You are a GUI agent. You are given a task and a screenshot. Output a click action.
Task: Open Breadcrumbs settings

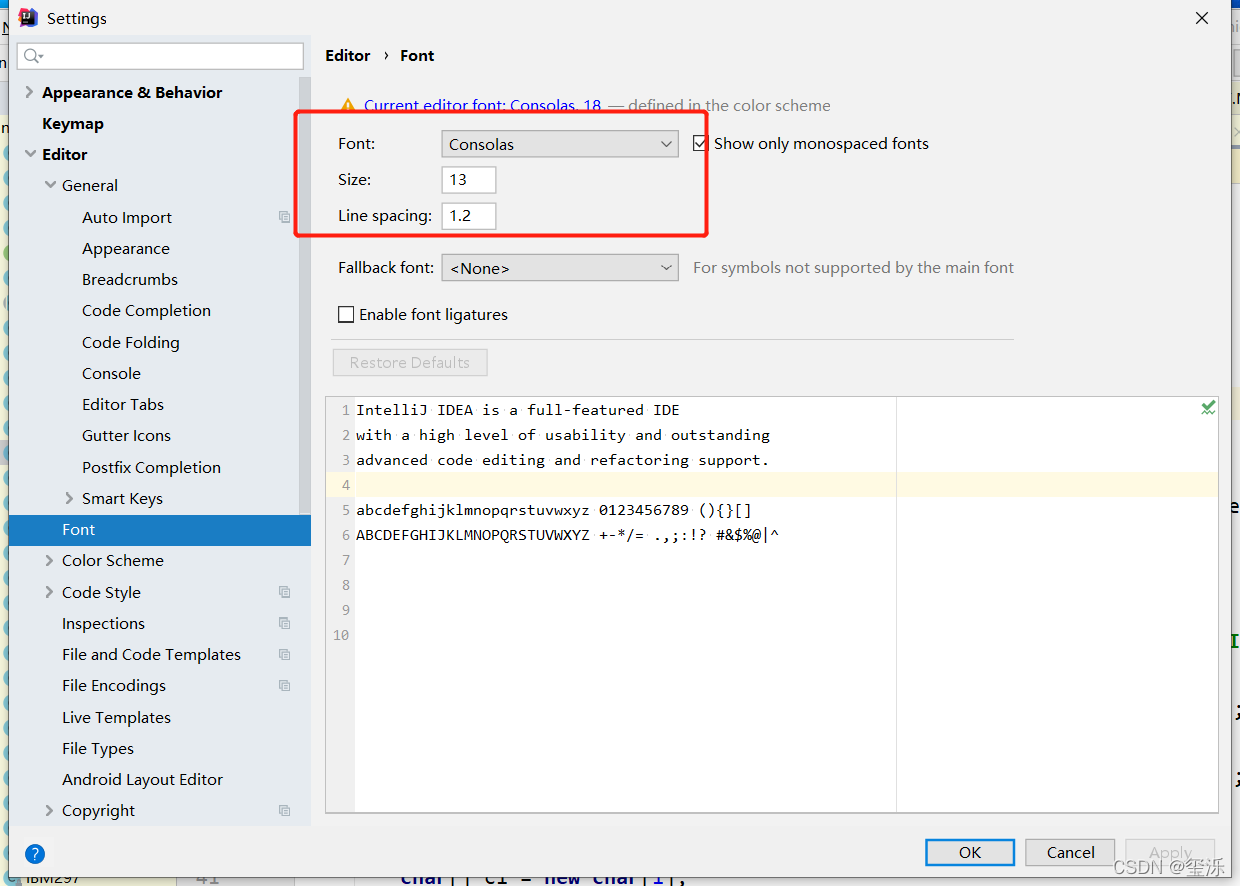click(130, 279)
